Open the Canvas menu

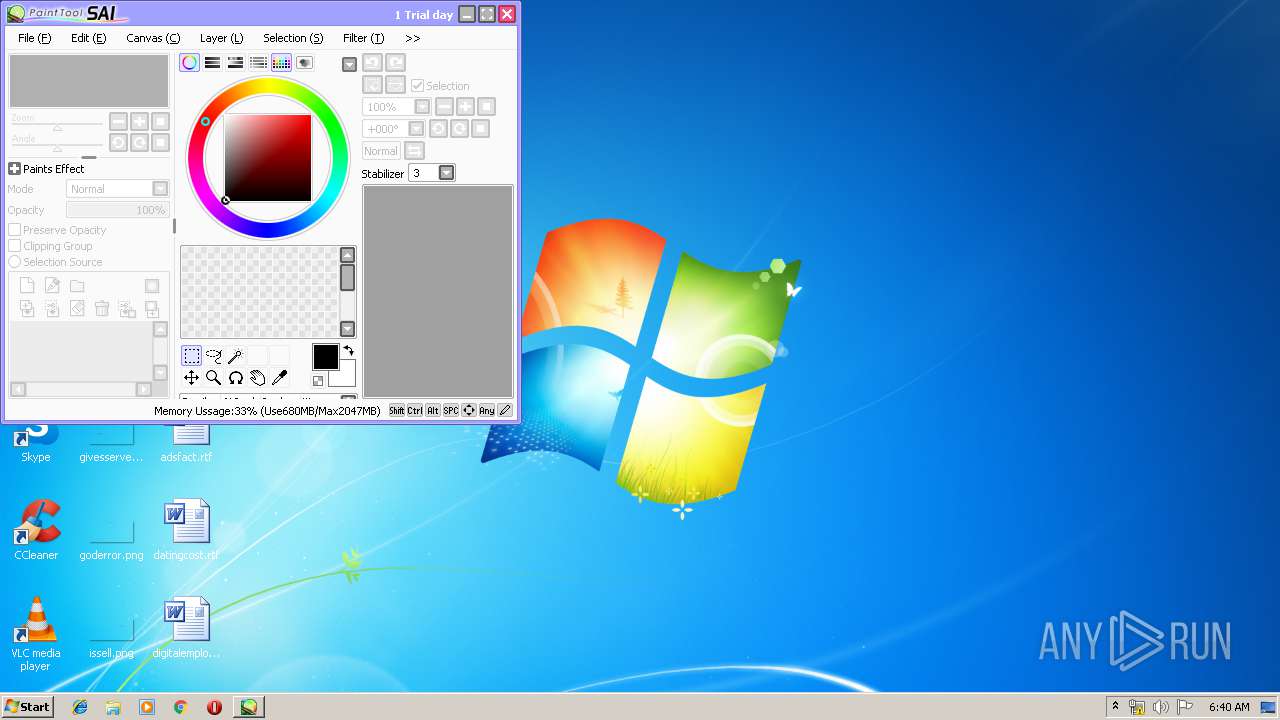[x=153, y=38]
